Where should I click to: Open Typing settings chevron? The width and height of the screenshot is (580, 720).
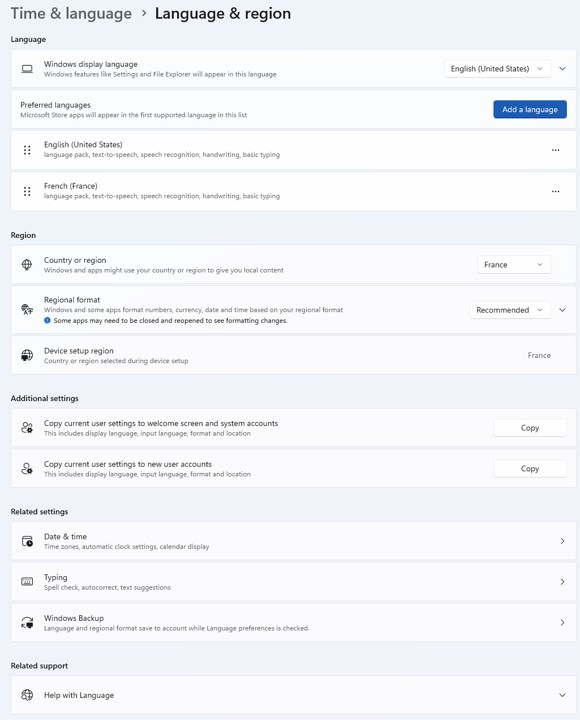562,582
